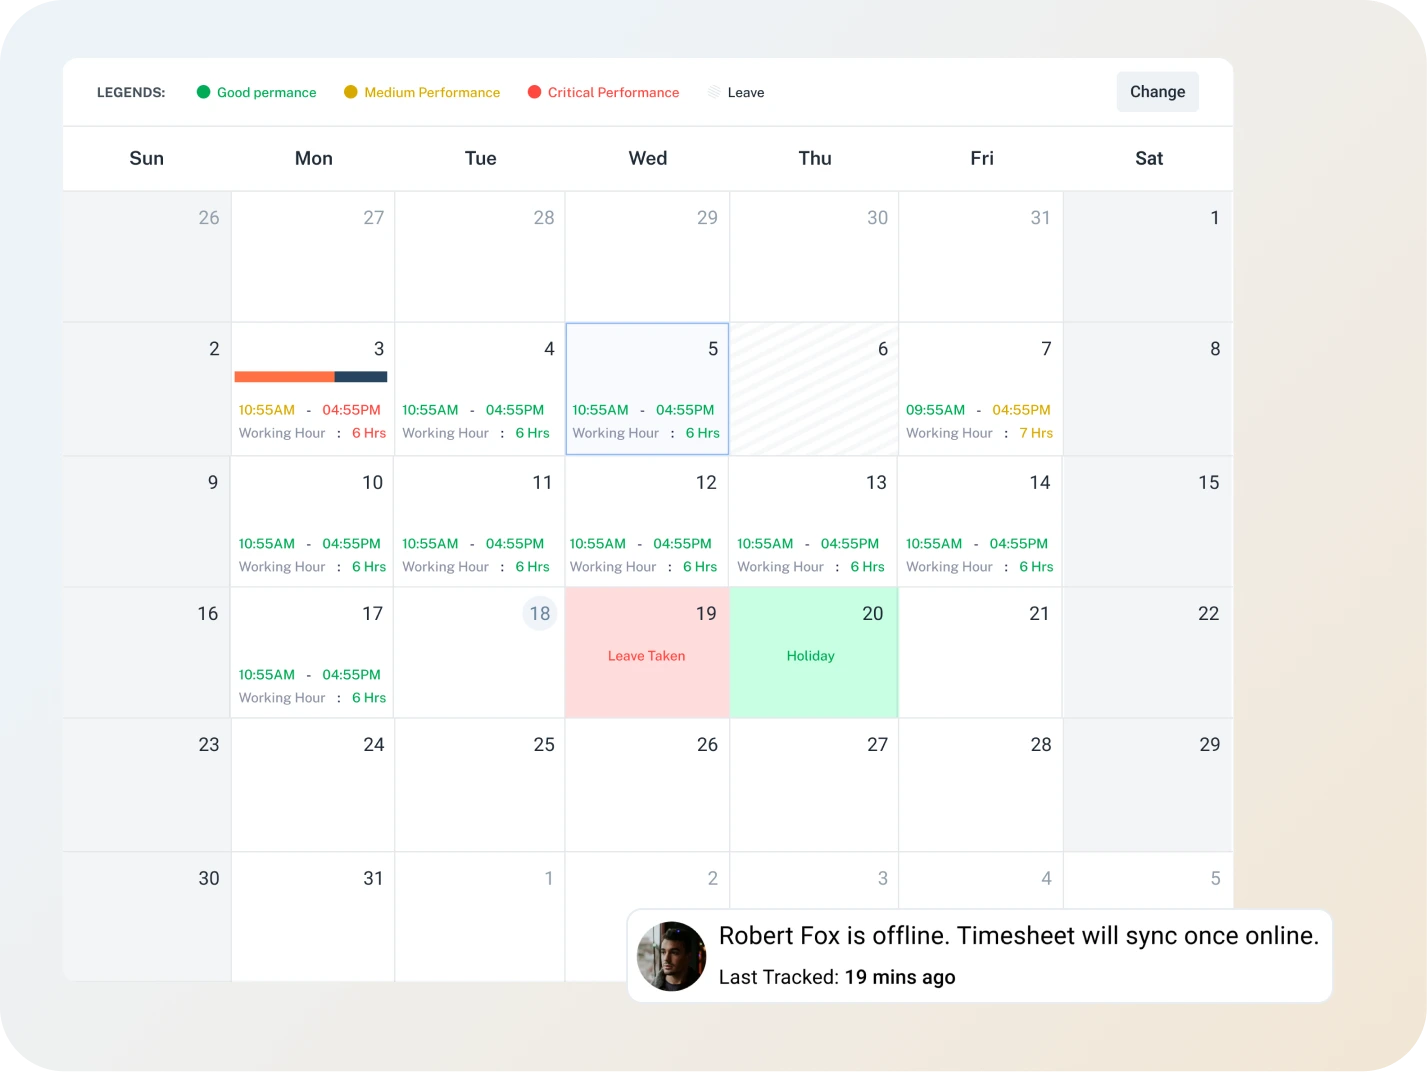Select the highlighted Wednesday 5 cell
Image resolution: width=1427 pixels, height=1072 pixels.
tap(647, 389)
